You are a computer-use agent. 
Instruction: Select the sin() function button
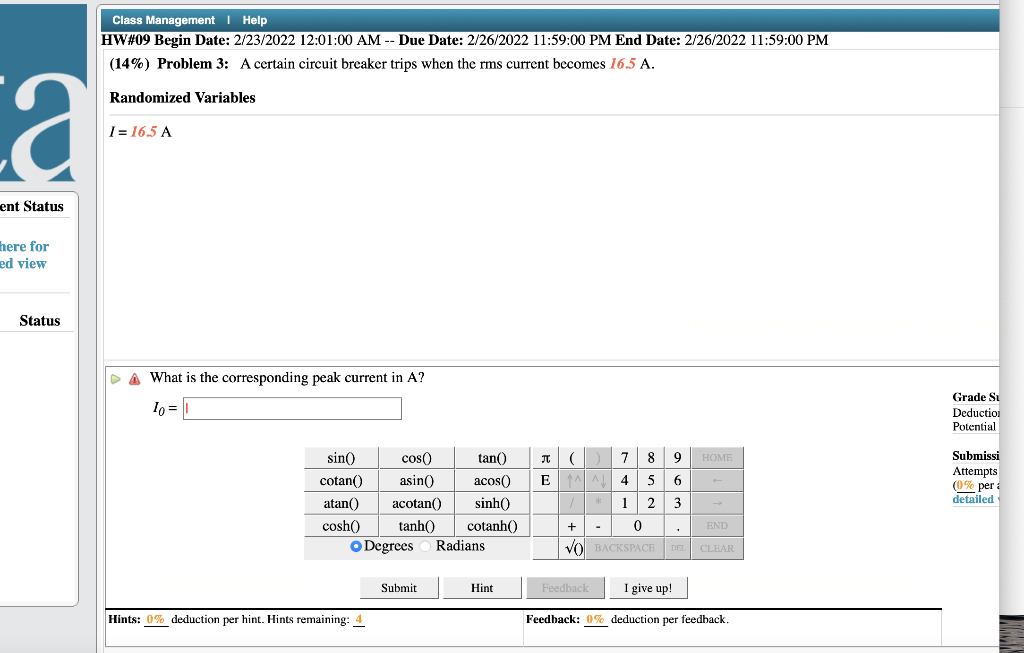click(340, 457)
